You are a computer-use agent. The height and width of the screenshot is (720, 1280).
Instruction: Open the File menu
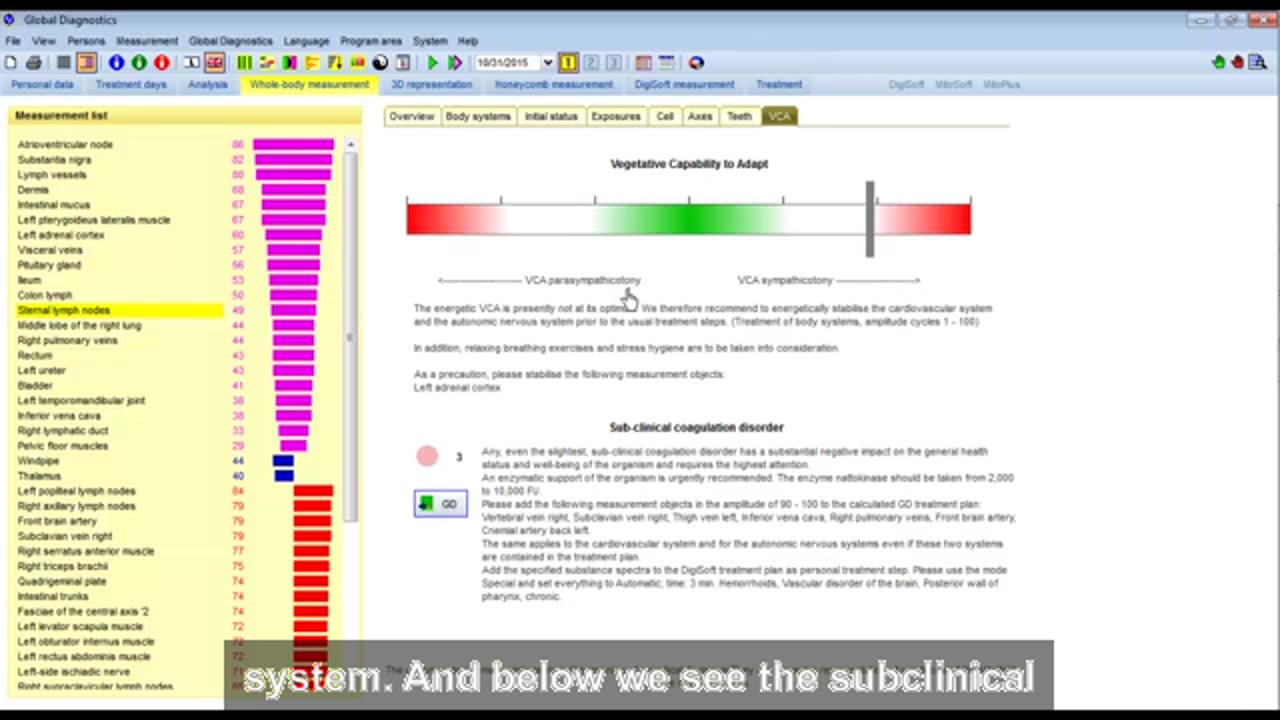[12, 41]
